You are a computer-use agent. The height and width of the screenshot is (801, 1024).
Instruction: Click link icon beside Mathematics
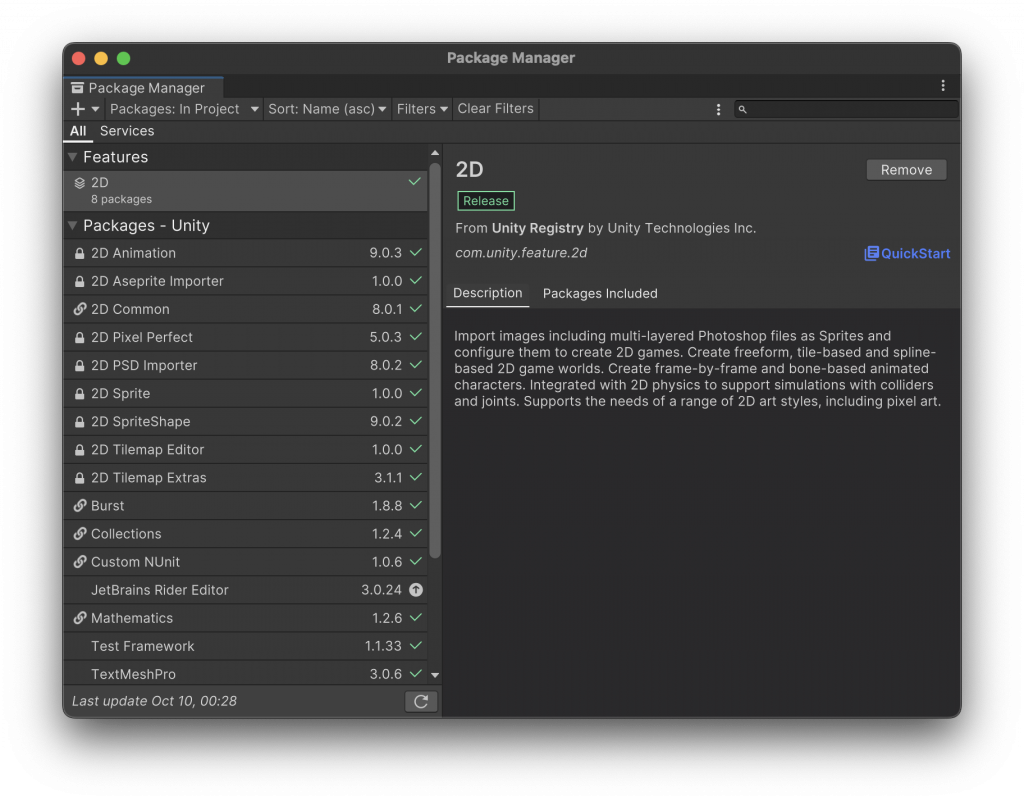click(x=80, y=618)
